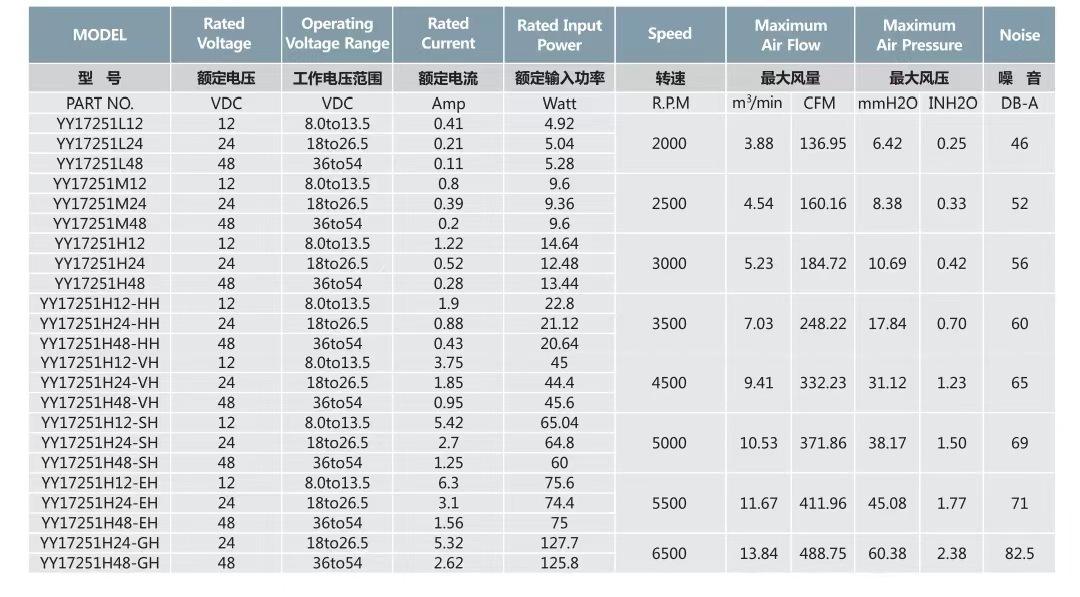Click the Operating Voltage Range header

coord(337,34)
